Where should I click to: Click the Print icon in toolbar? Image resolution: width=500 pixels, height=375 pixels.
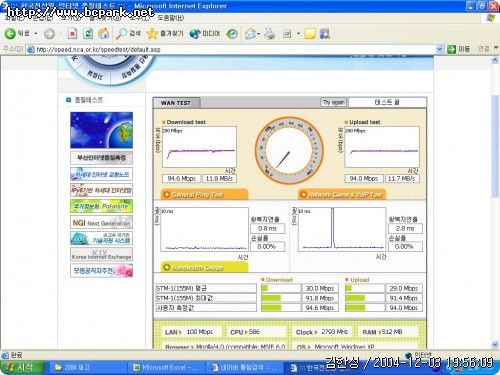(x=269, y=34)
